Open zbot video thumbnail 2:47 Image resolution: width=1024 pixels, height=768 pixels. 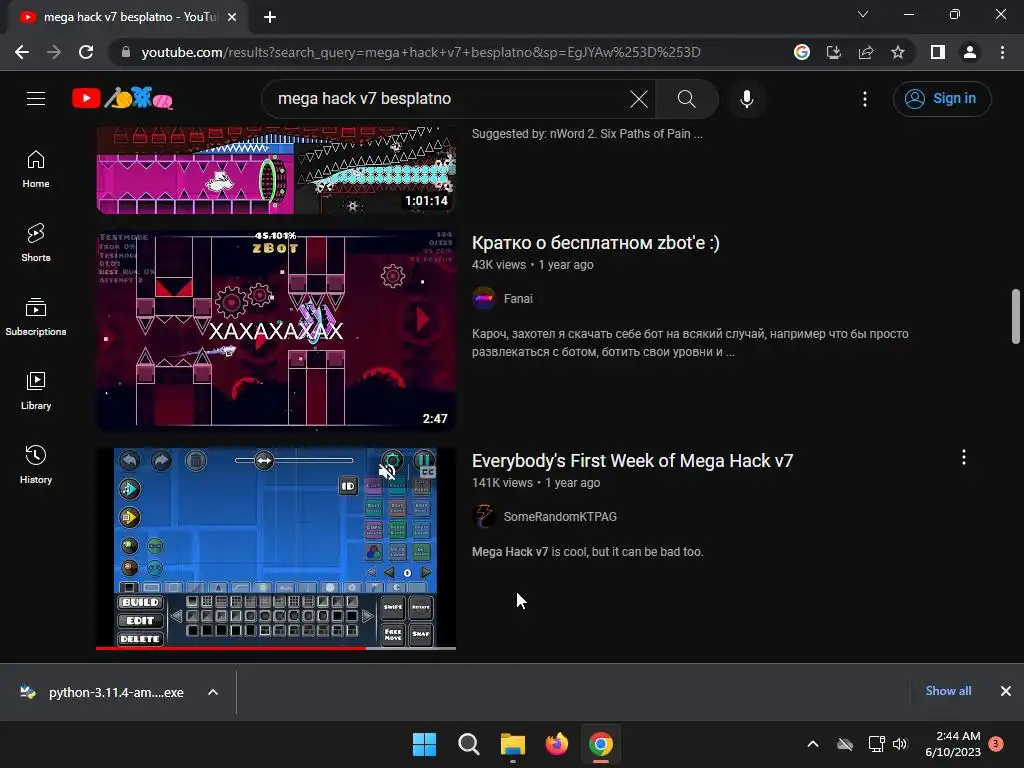point(276,330)
